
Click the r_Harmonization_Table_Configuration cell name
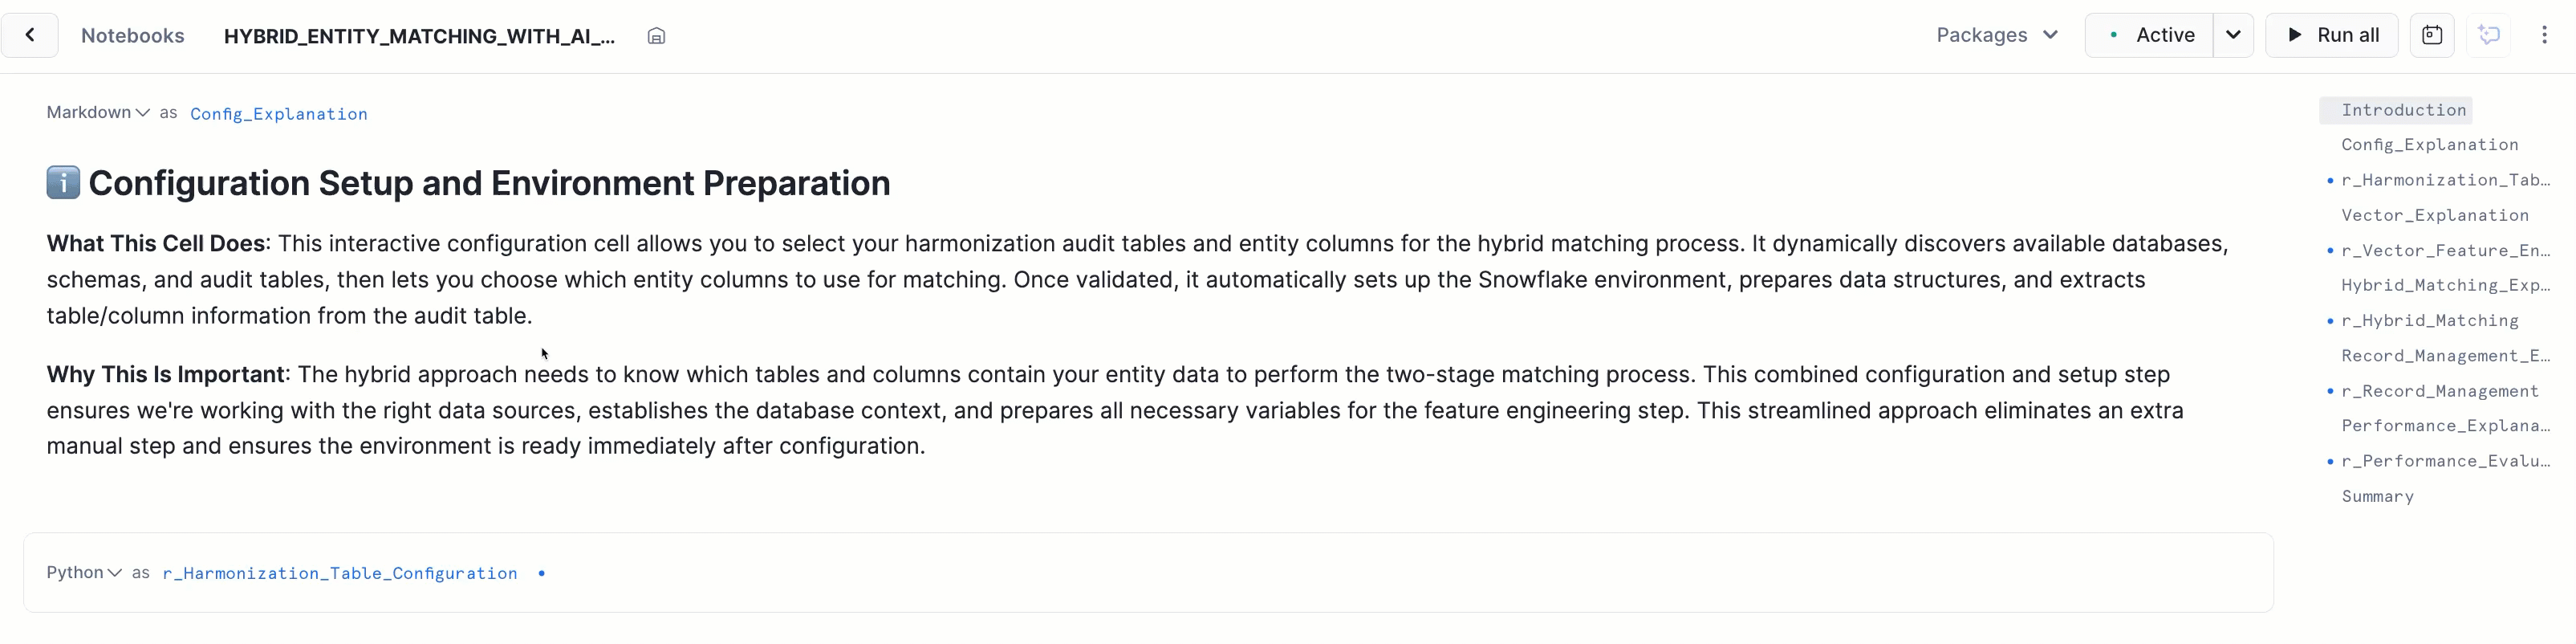[x=340, y=573]
